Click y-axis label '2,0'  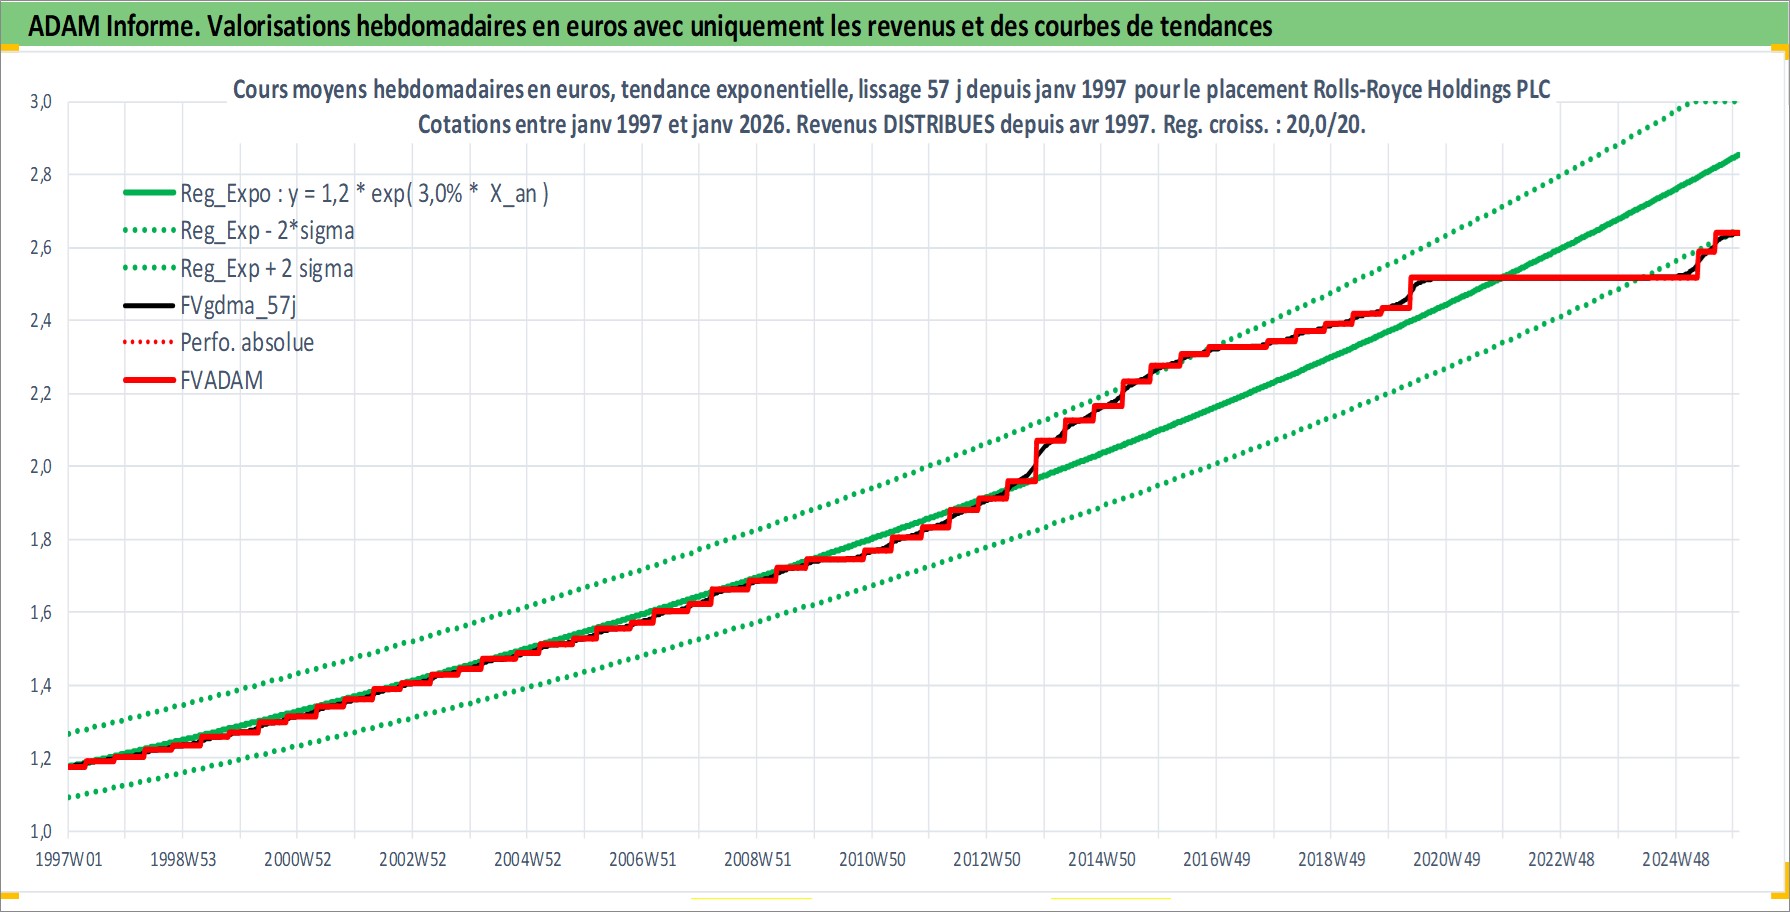[40, 467]
